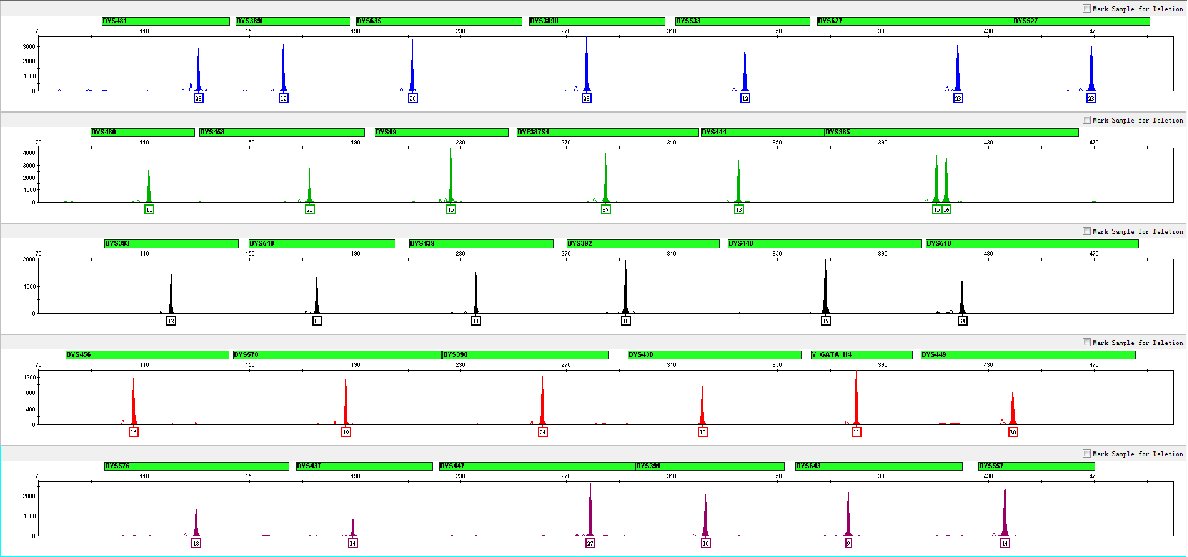Select the DYS392 marker header bar
The height and width of the screenshot is (557, 1188).
pyautogui.click(x=642, y=244)
